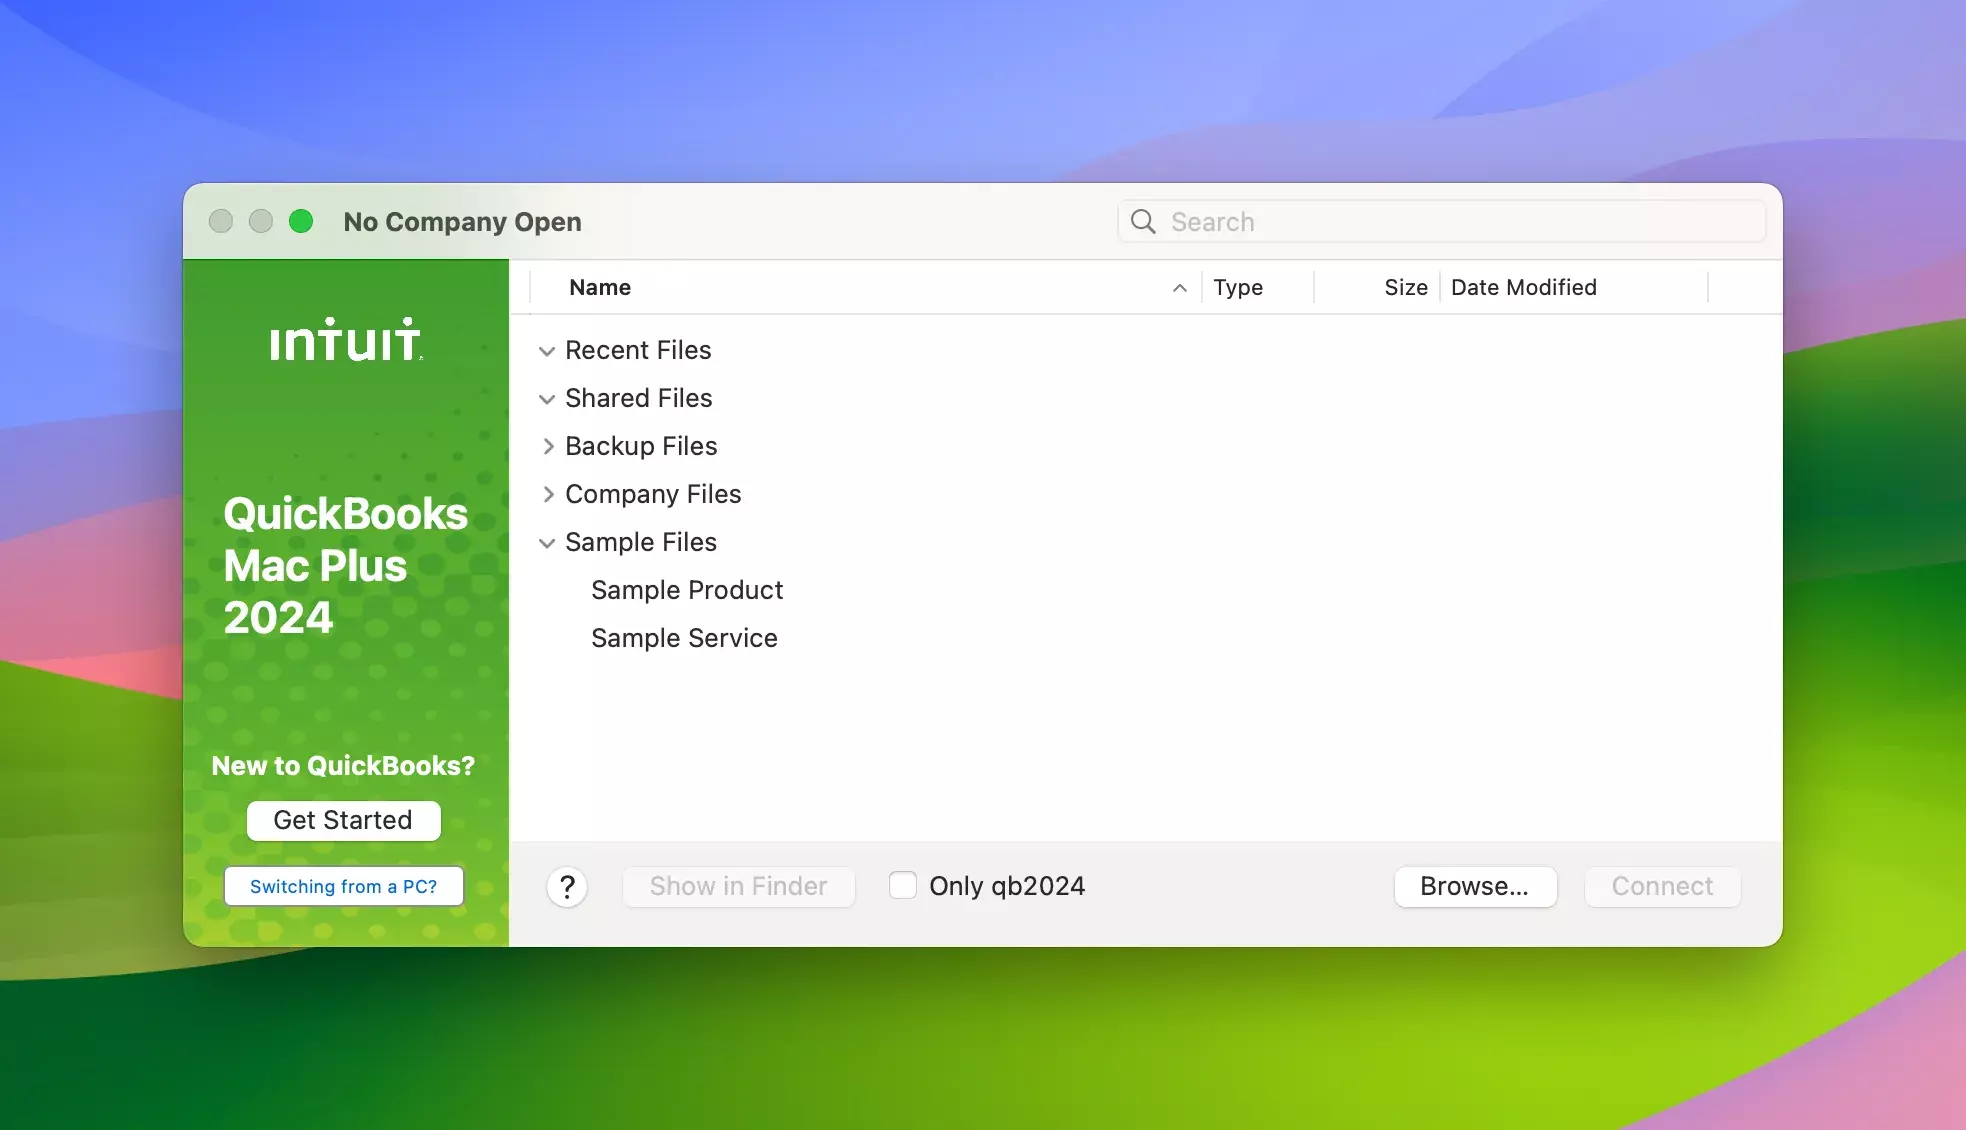Screen dimensions: 1966x1130
Task: Collapse the Recent Files section
Action: point(547,351)
